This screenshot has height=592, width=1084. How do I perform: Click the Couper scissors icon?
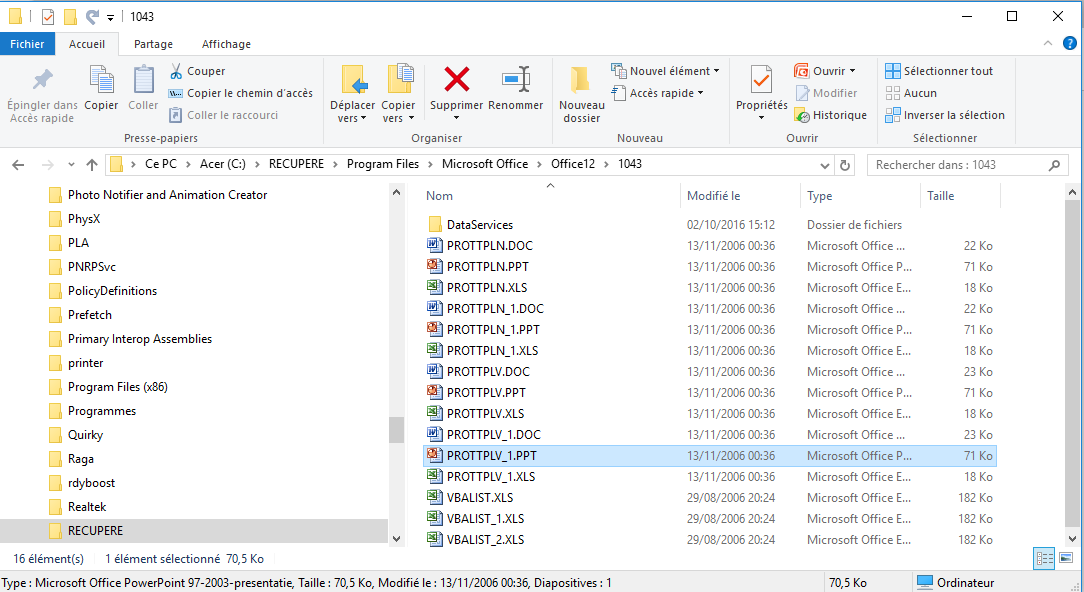pos(176,71)
